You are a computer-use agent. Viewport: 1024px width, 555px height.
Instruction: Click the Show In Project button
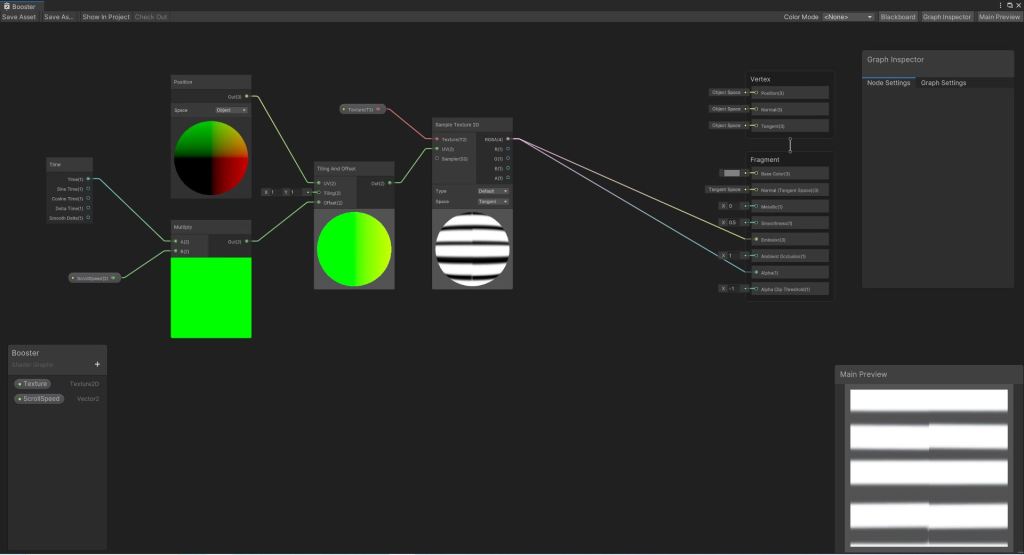point(106,17)
